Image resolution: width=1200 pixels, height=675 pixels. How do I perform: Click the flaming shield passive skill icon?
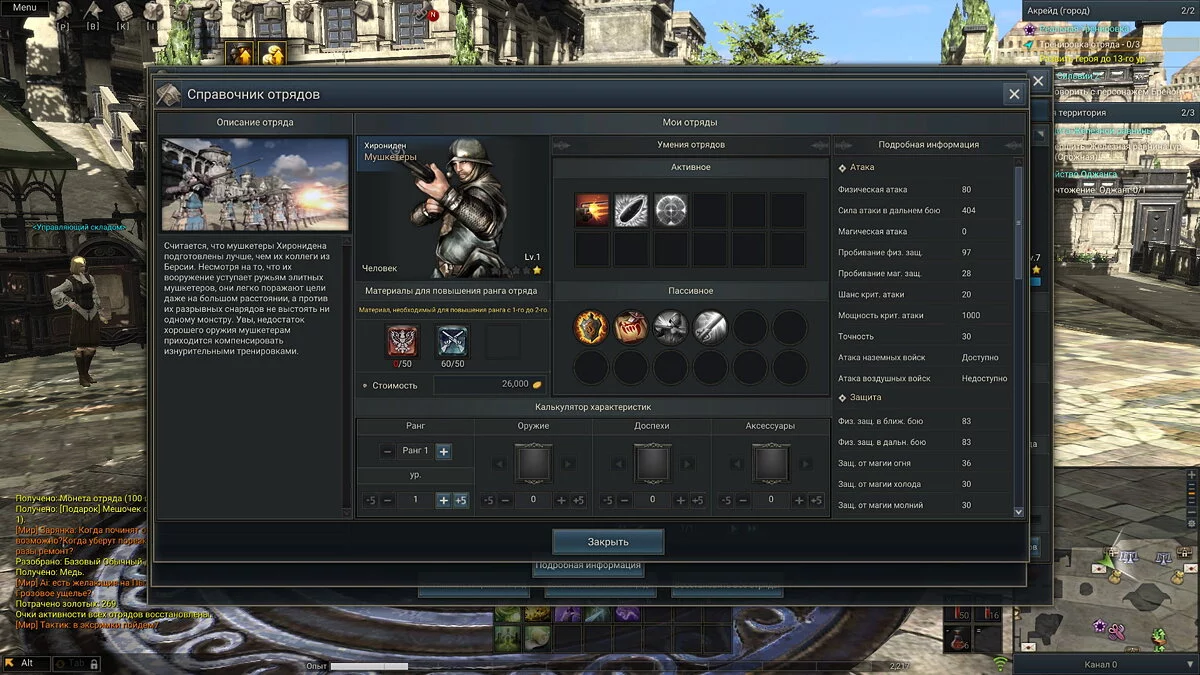[x=592, y=327]
